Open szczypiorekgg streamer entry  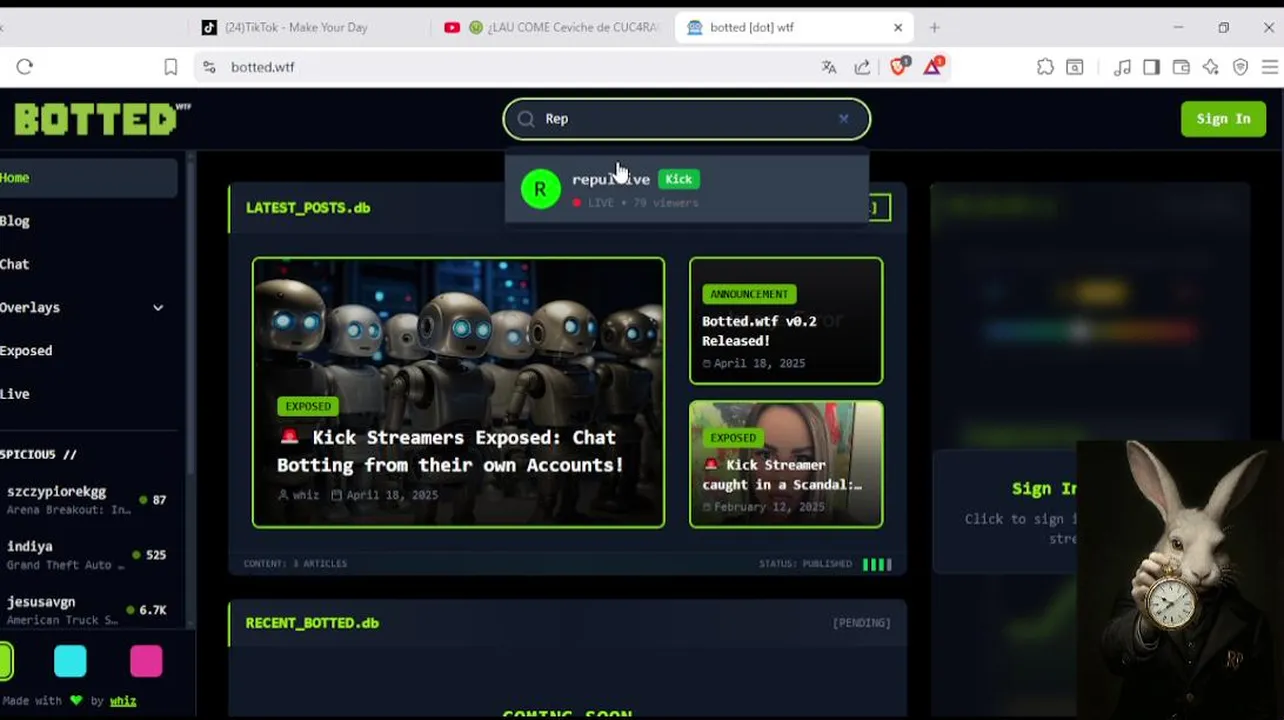(x=88, y=500)
